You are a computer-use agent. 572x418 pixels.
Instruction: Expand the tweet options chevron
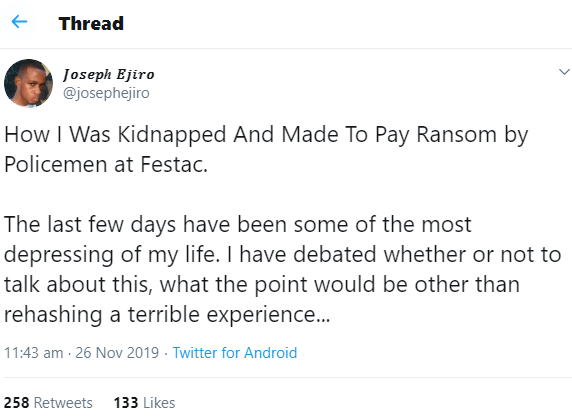coord(564,71)
